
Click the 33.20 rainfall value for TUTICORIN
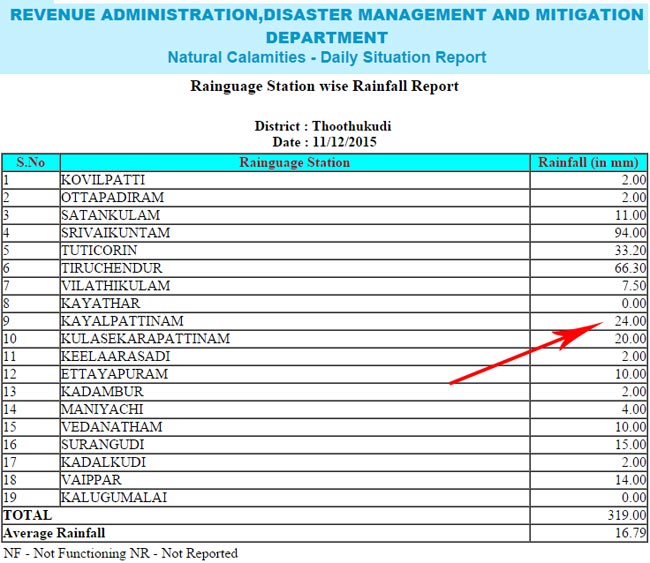[x=631, y=250]
